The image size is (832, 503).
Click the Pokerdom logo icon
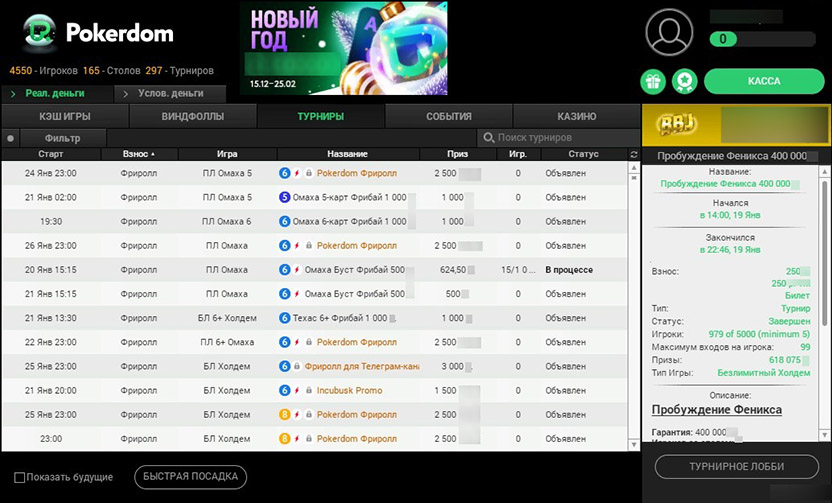[x=40, y=33]
